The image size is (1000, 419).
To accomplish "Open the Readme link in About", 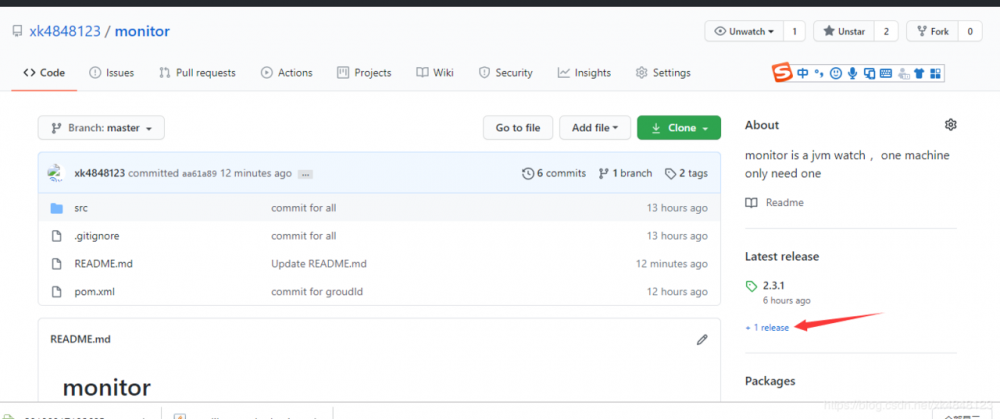I will [x=775, y=202].
